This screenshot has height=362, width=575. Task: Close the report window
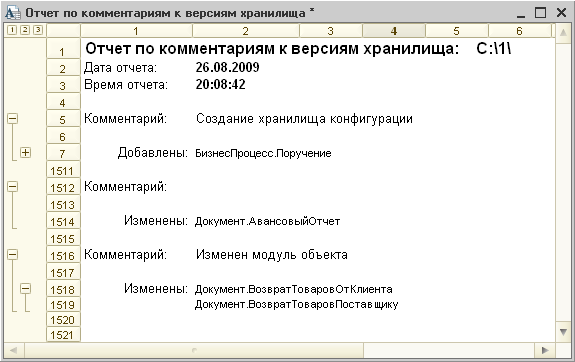(x=561, y=13)
